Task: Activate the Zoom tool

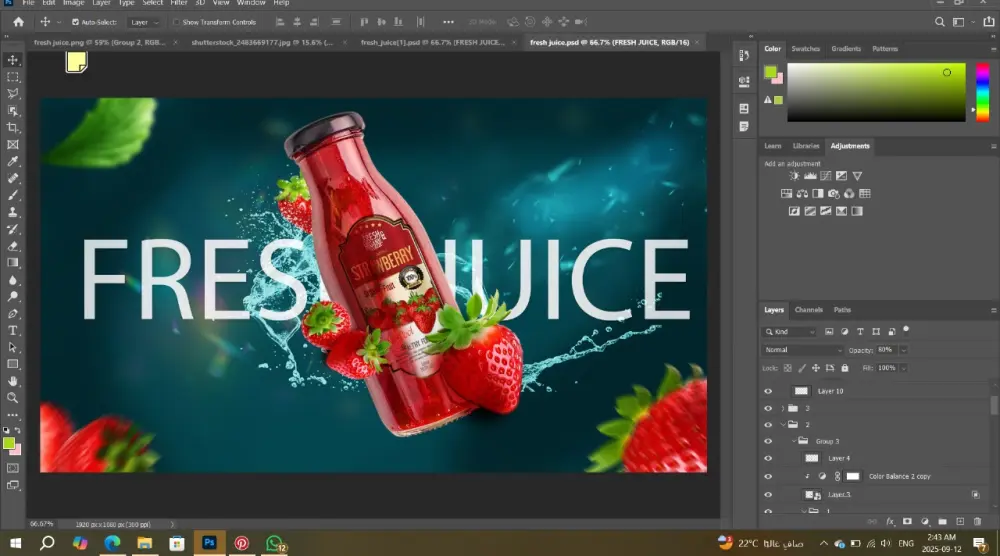Action: tap(13, 397)
